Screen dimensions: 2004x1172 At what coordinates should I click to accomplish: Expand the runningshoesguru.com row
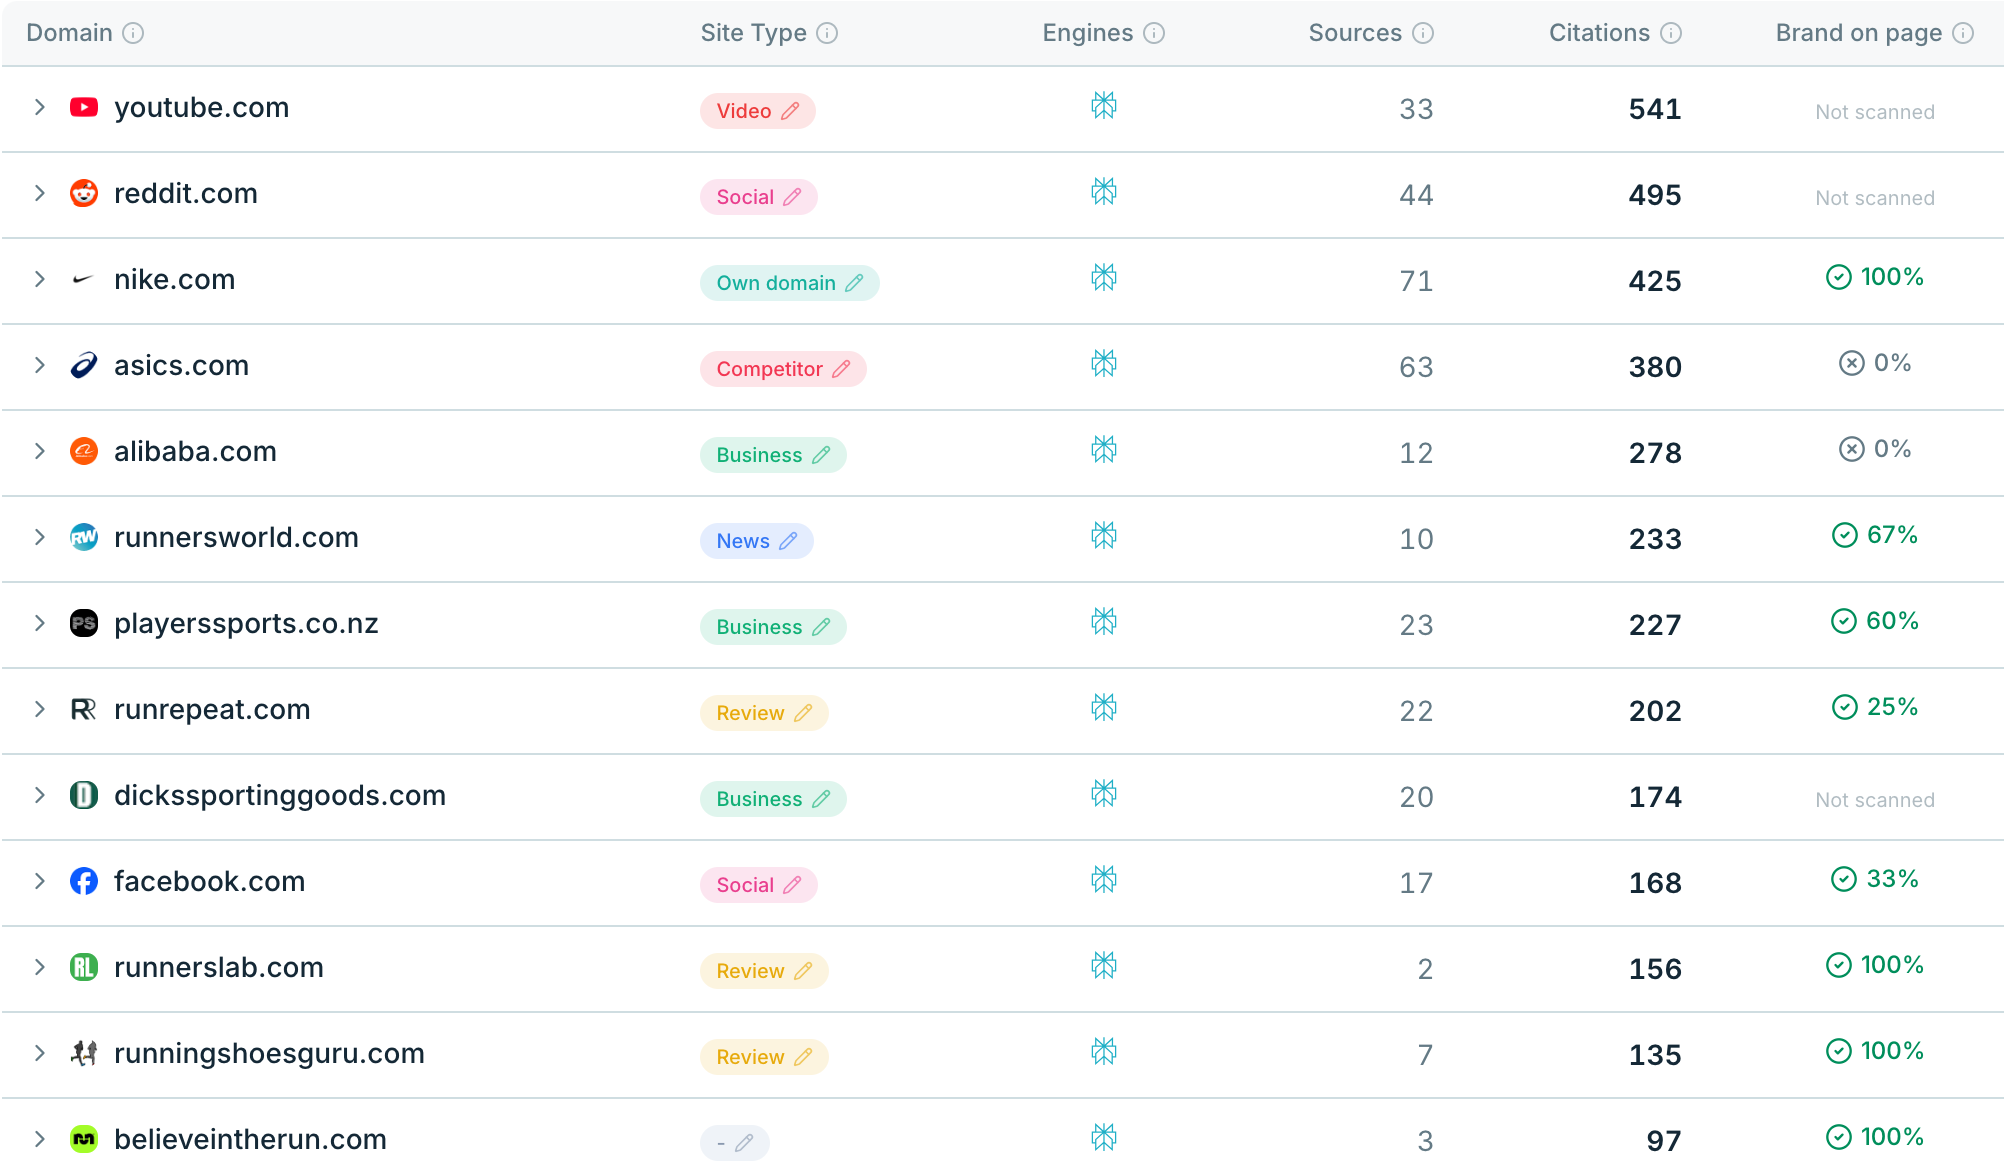click(x=40, y=1053)
